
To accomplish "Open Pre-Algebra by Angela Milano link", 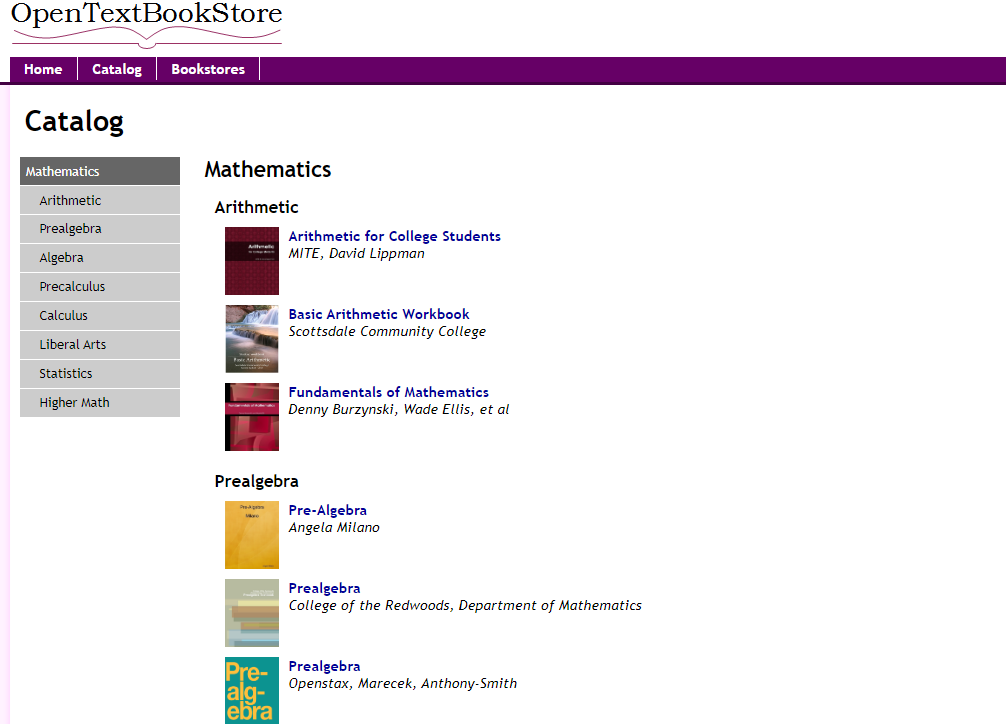I will click(327, 510).
